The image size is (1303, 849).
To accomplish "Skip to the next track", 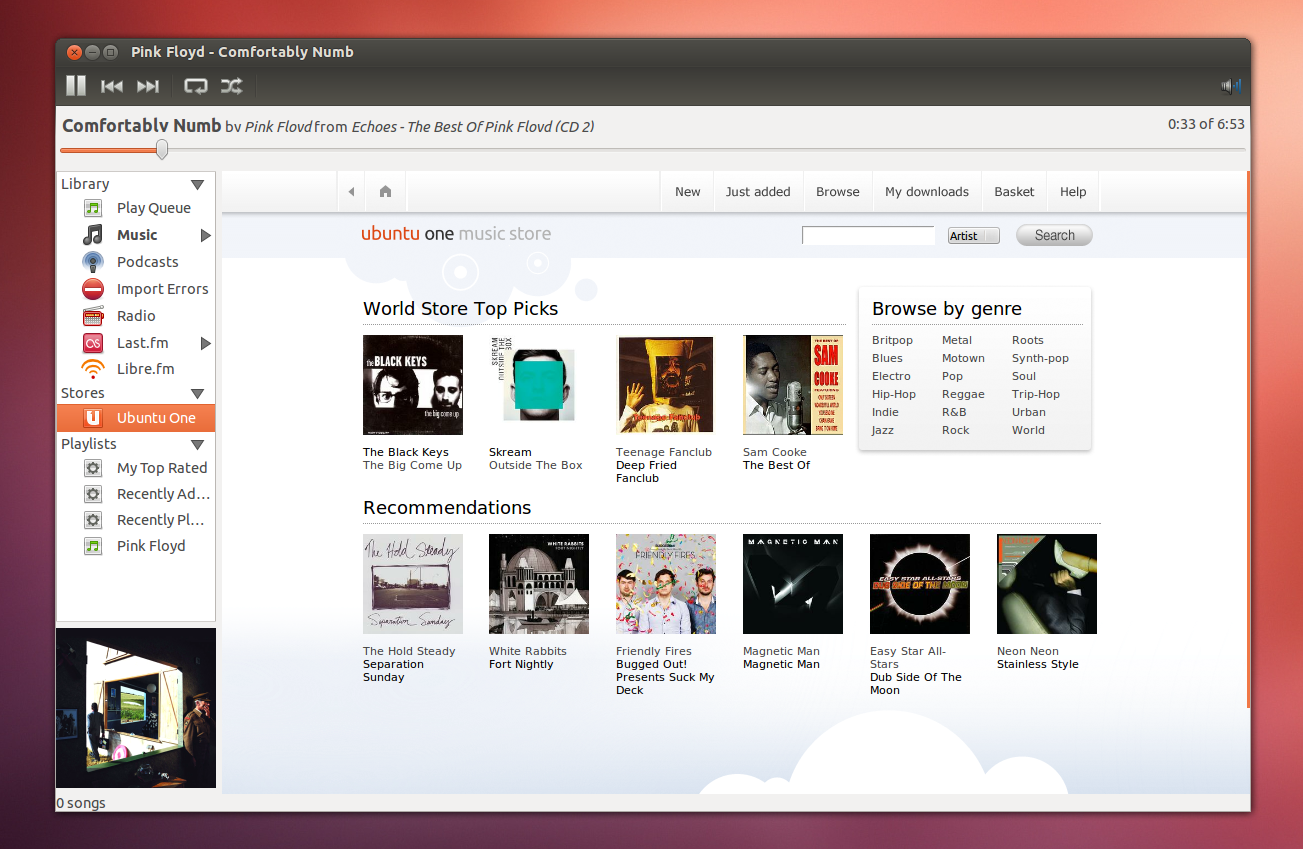I will point(148,86).
